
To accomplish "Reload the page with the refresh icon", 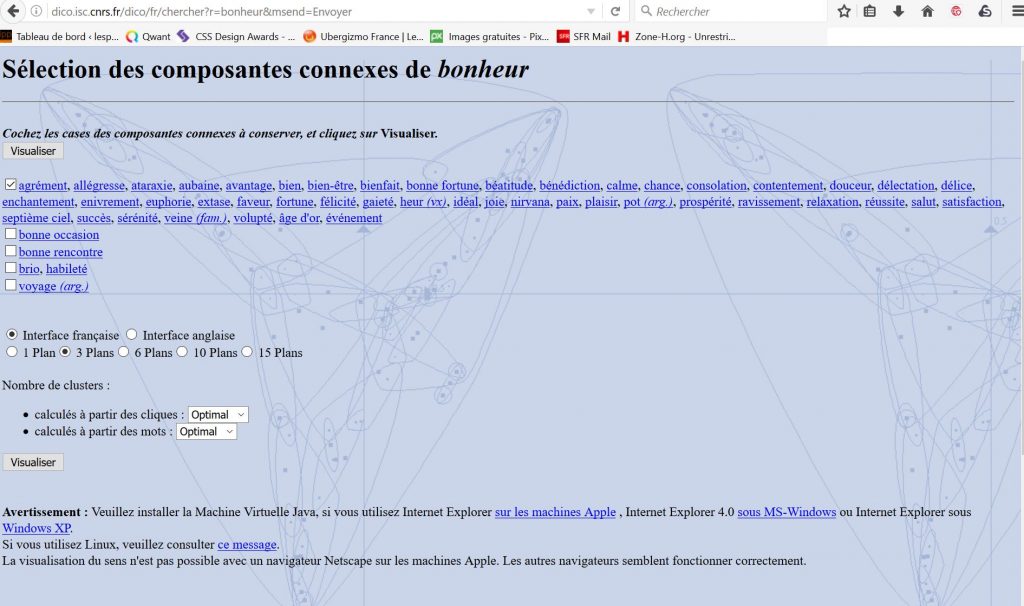I will tap(615, 11).
